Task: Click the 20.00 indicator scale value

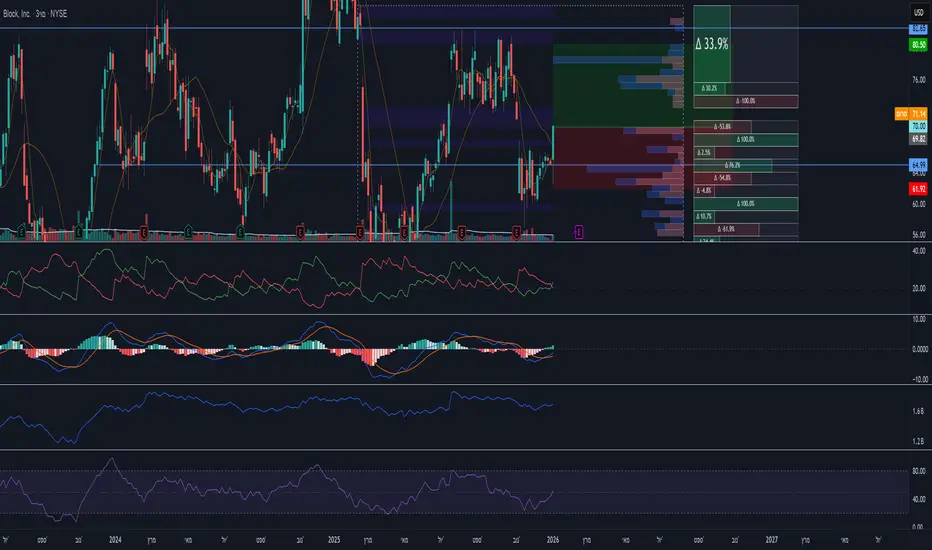Action: 918,288
